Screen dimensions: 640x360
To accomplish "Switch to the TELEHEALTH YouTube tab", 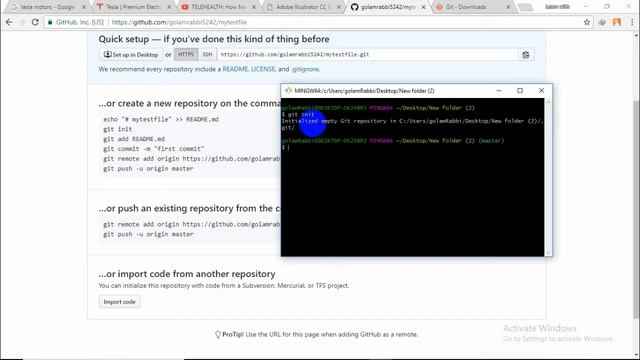I will coord(217,7).
